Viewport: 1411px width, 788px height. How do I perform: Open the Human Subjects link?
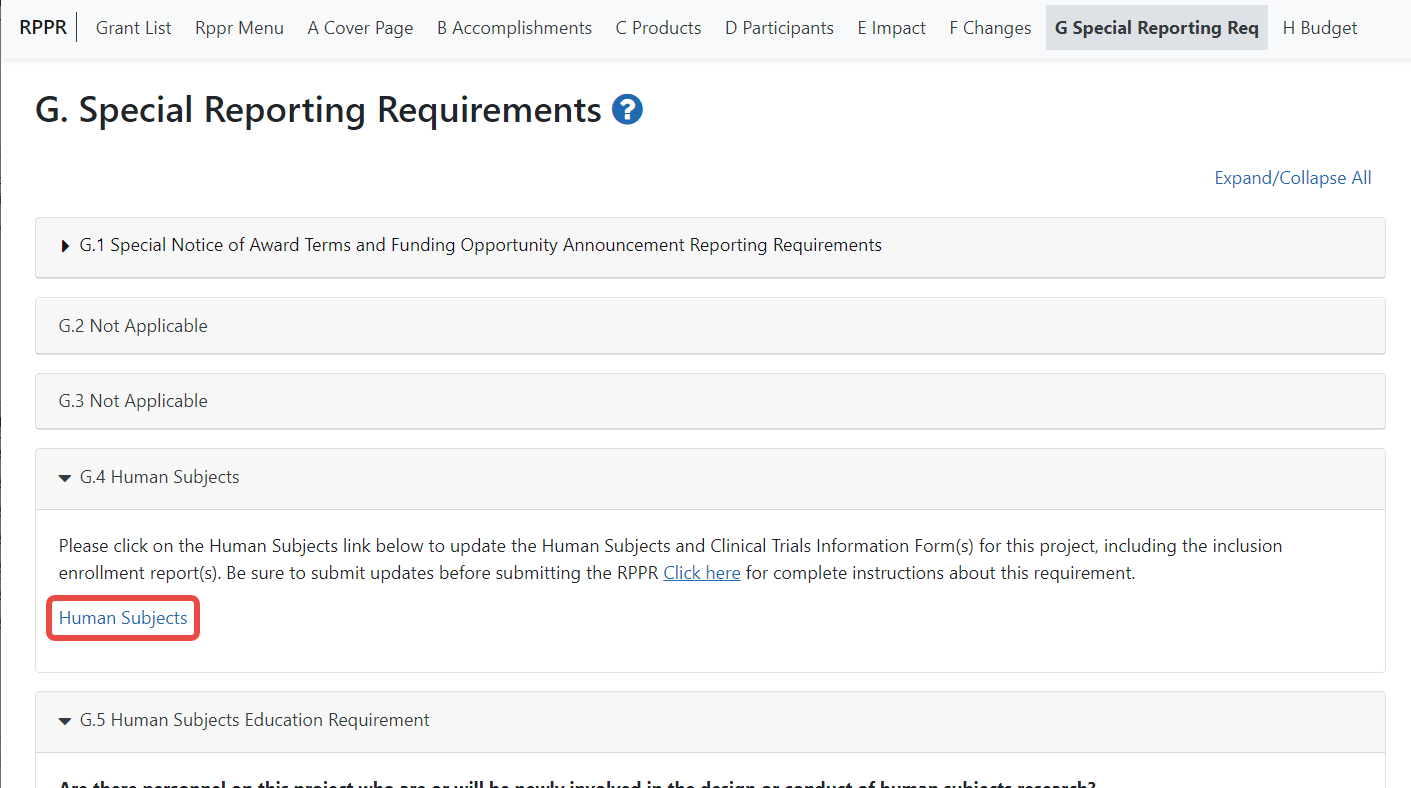pos(123,618)
